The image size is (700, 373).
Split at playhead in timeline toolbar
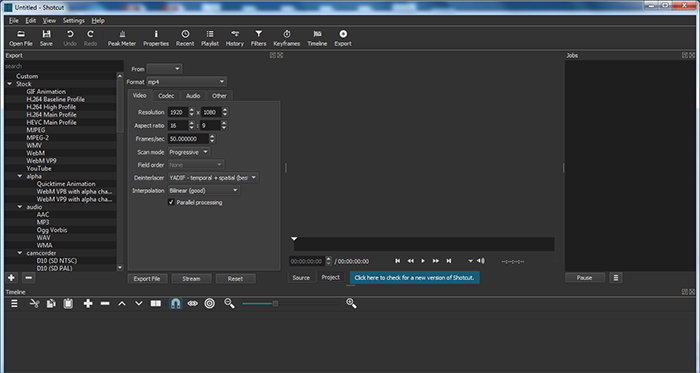click(x=155, y=303)
